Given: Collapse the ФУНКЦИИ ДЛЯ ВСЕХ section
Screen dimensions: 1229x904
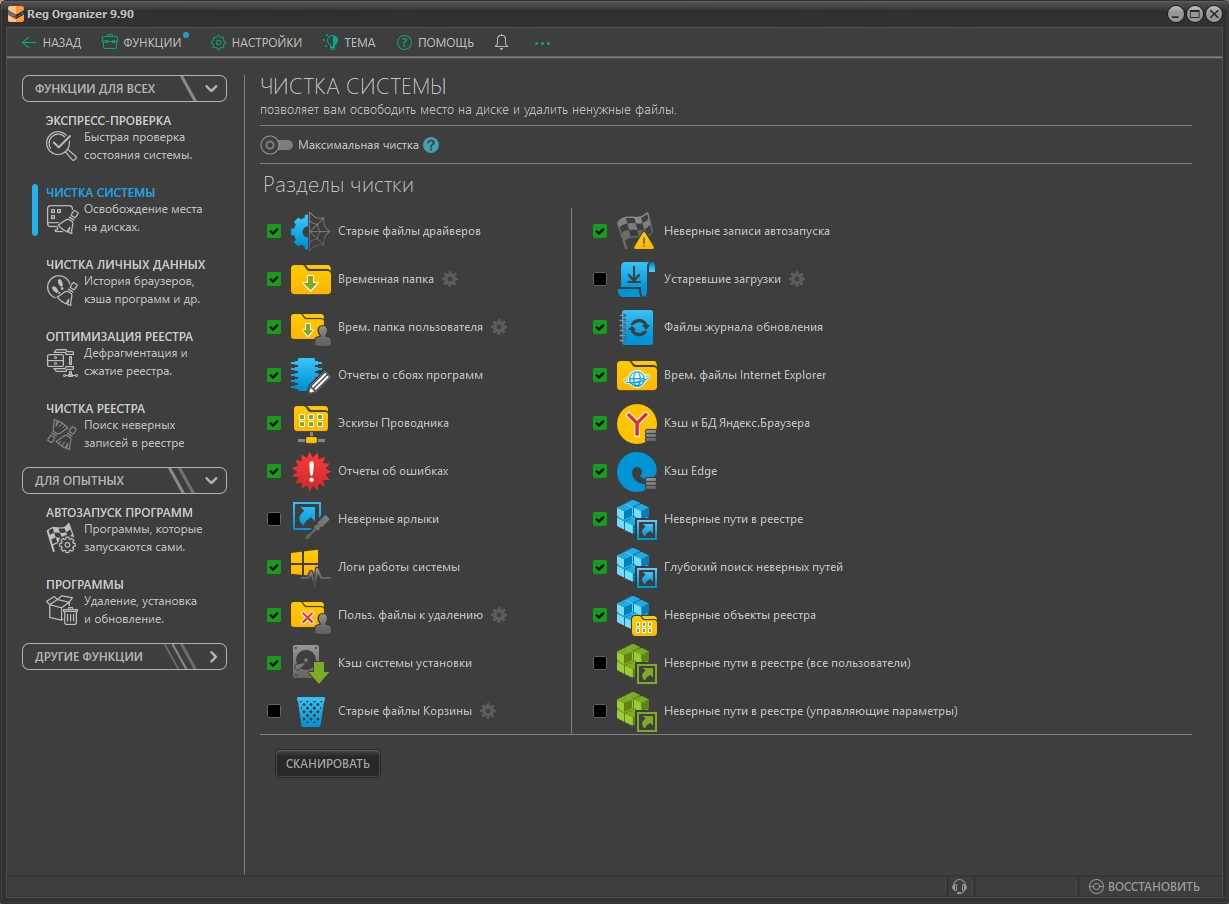Looking at the screenshot, I should click(211, 88).
